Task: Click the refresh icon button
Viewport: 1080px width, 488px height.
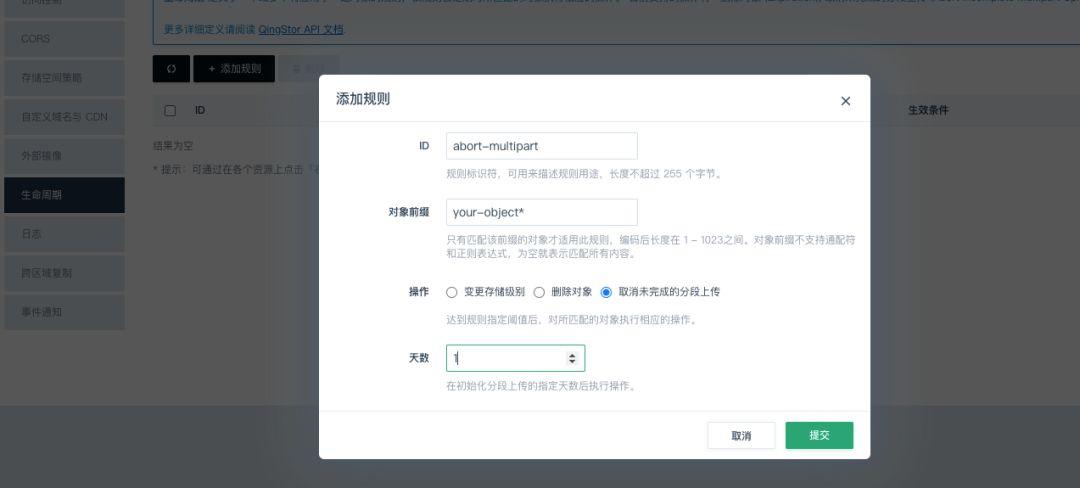Action: tap(171, 69)
